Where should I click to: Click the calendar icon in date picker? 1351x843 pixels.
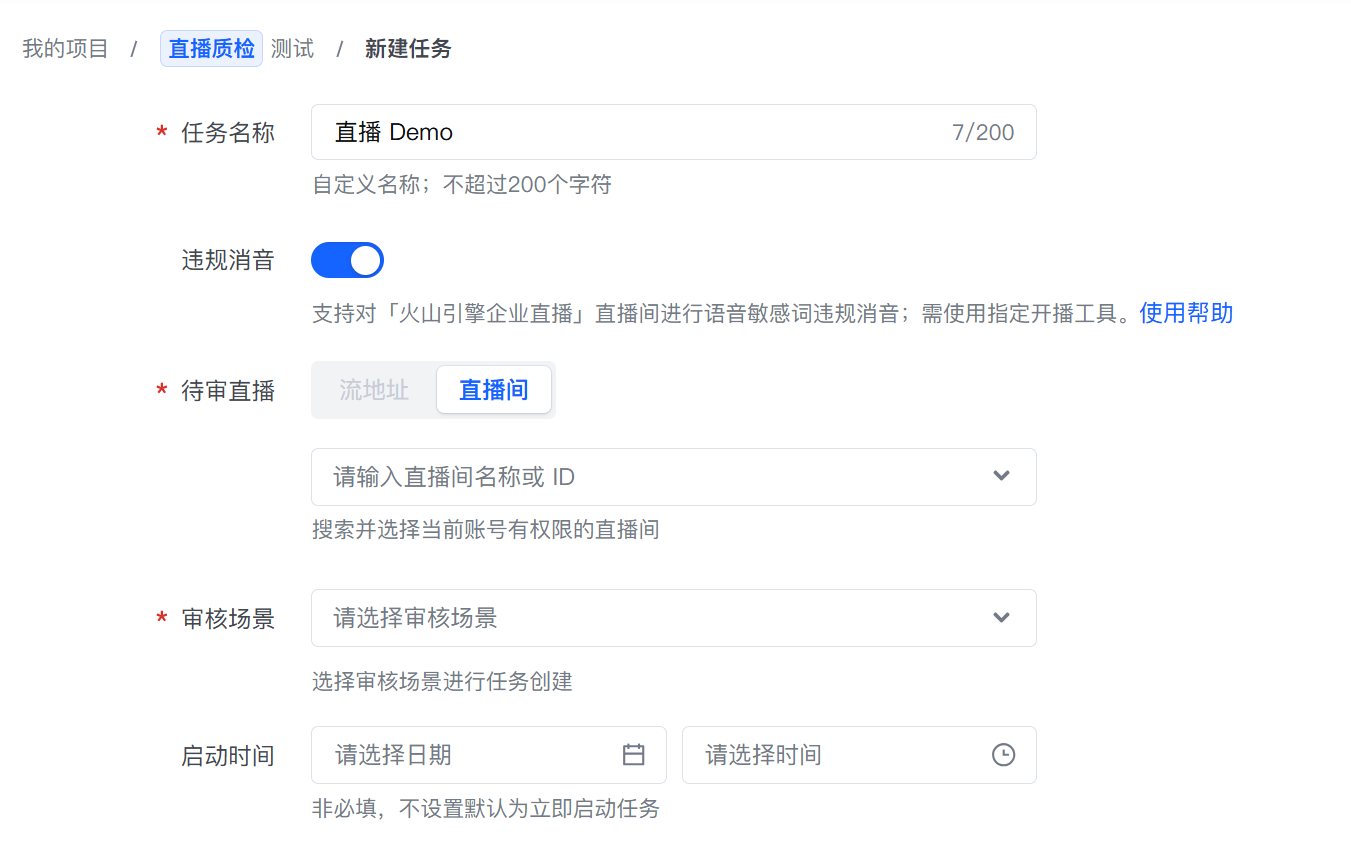633,755
